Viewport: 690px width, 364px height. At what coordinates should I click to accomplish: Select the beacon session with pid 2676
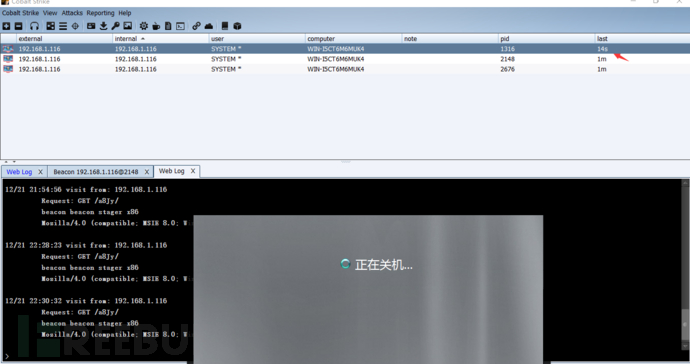(x=345, y=69)
